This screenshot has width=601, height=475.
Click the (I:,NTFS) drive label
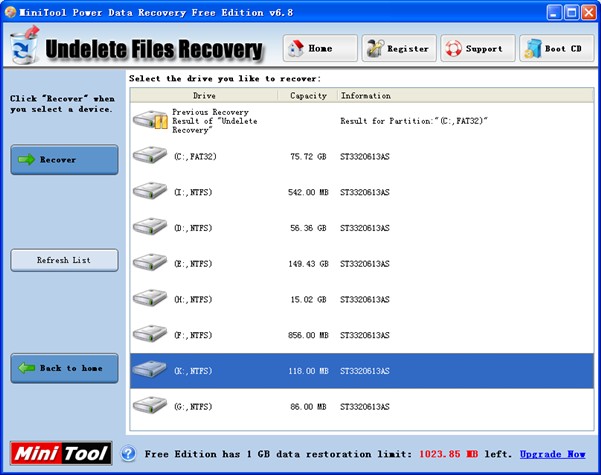193,192
